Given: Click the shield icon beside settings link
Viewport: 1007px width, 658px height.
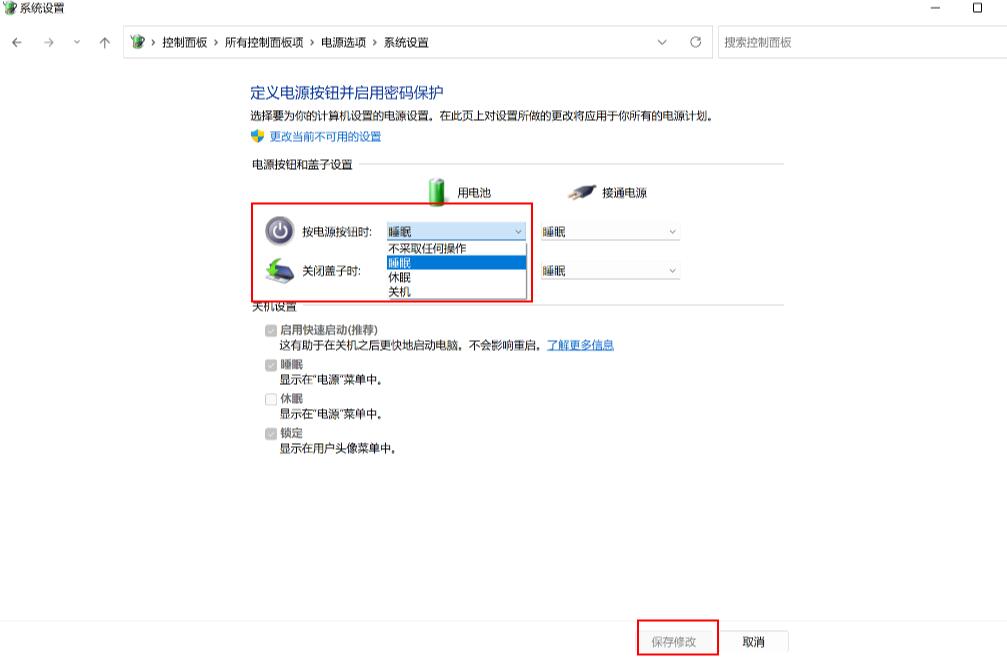Looking at the screenshot, I should click(x=258, y=136).
